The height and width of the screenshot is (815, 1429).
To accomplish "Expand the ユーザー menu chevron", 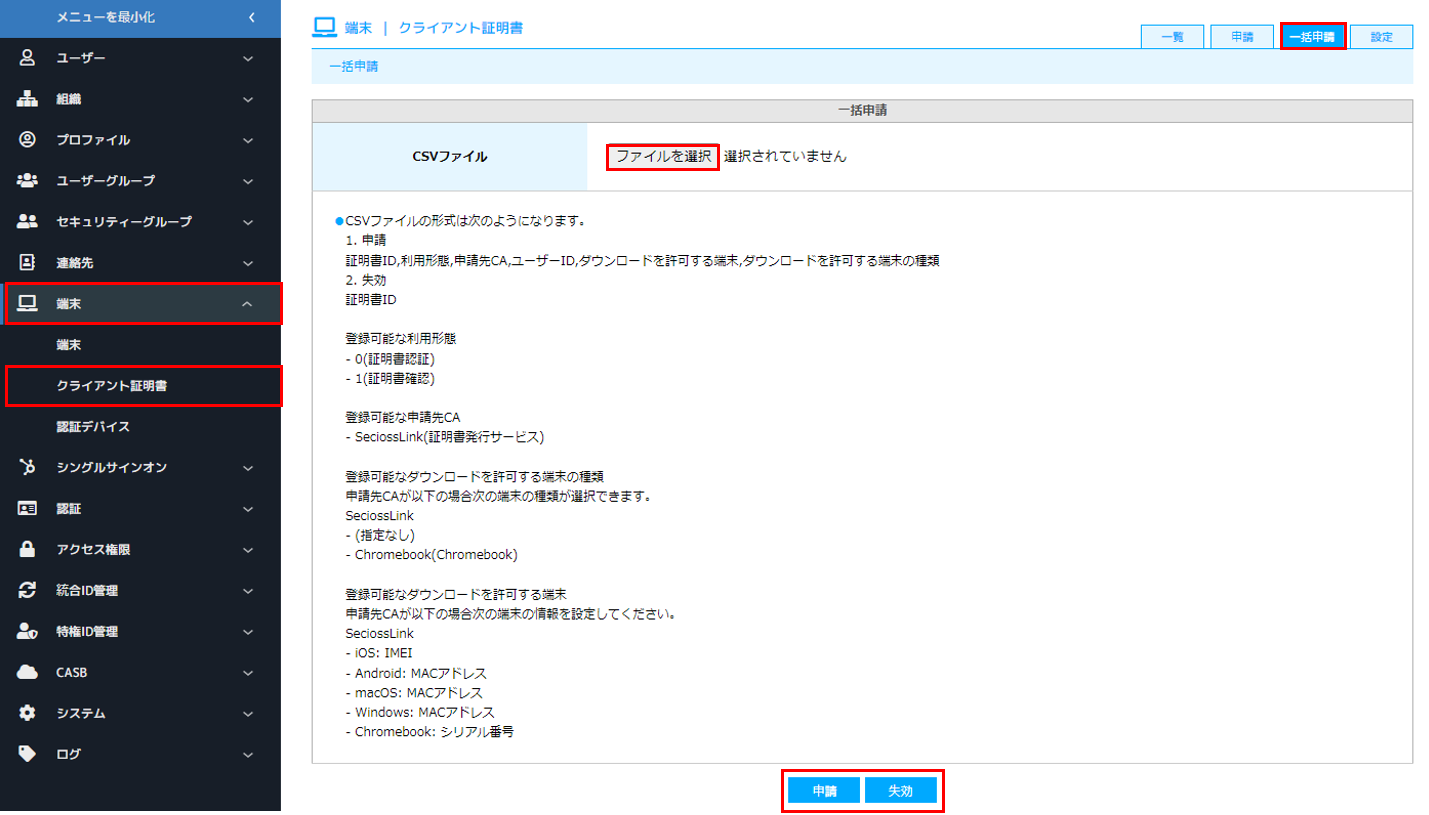I will click(x=248, y=59).
